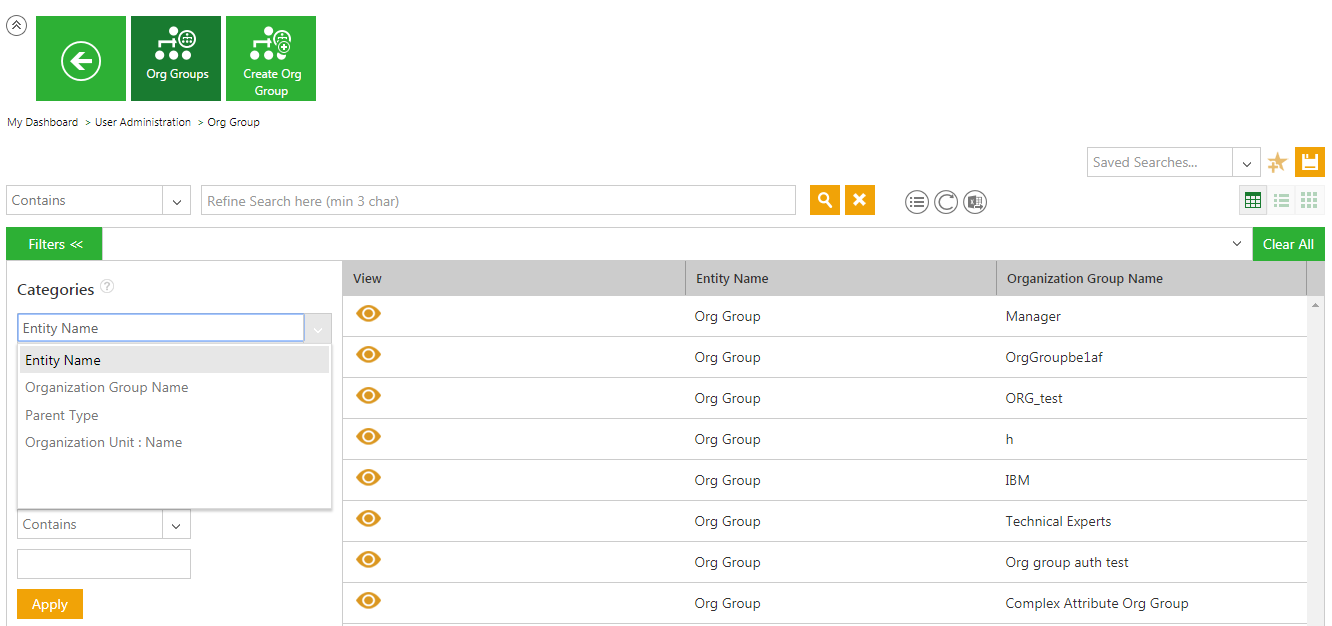
Task: Click the orange magnifier search button
Action: coord(825,200)
